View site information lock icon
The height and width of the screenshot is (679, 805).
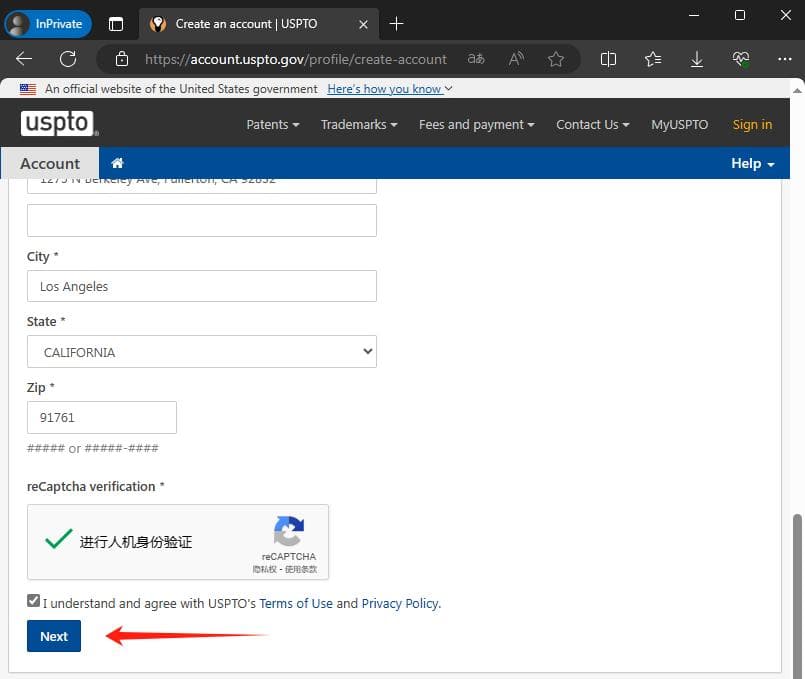(x=122, y=59)
